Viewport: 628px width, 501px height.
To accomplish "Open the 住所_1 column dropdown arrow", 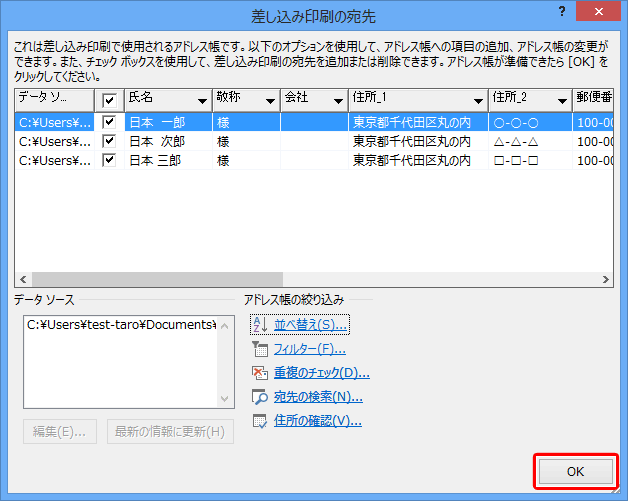I will pos(478,101).
